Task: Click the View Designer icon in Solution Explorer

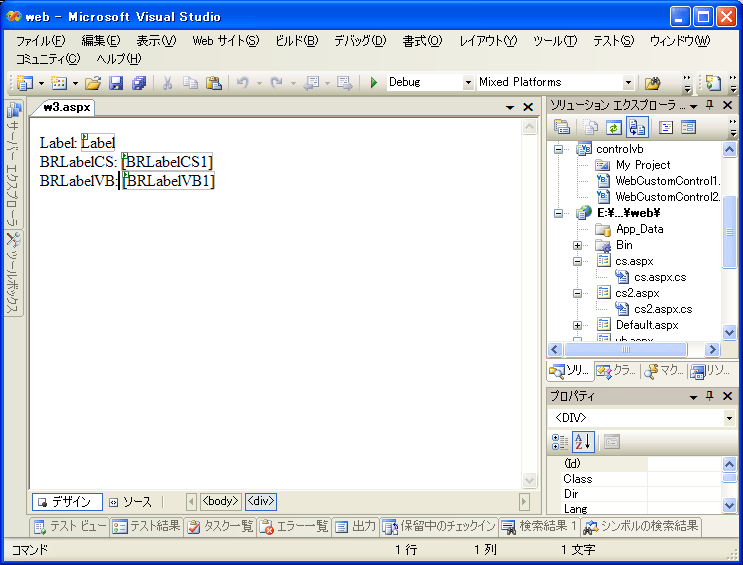Action: point(689,127)
